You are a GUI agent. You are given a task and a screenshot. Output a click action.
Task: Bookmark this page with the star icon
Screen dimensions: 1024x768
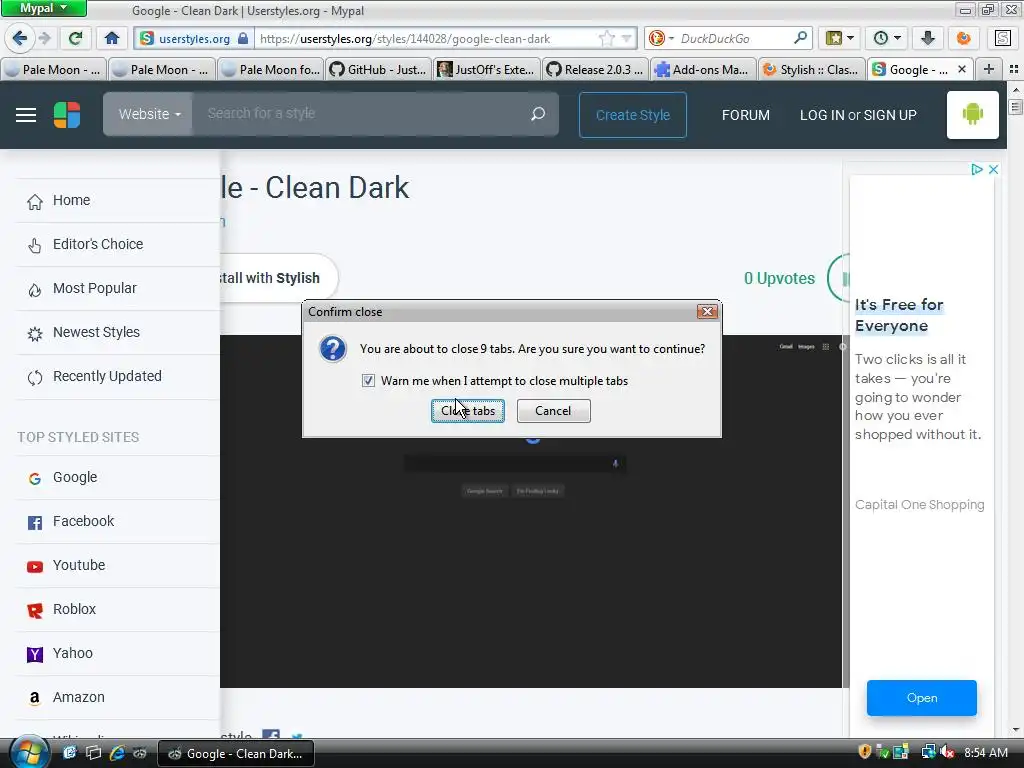607,39
